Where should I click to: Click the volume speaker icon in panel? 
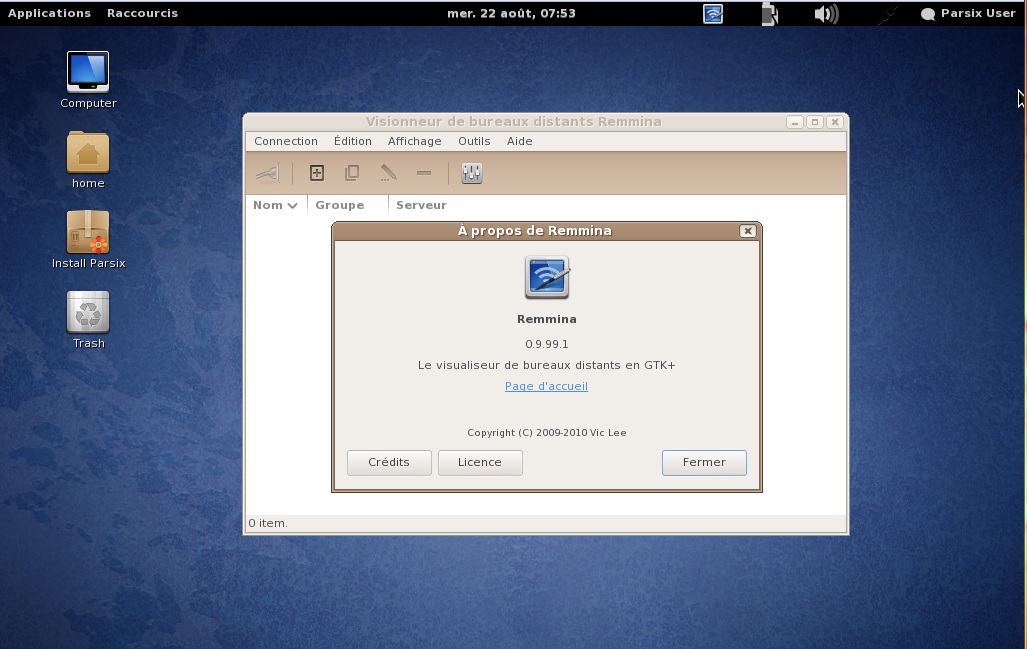point(826,14)
